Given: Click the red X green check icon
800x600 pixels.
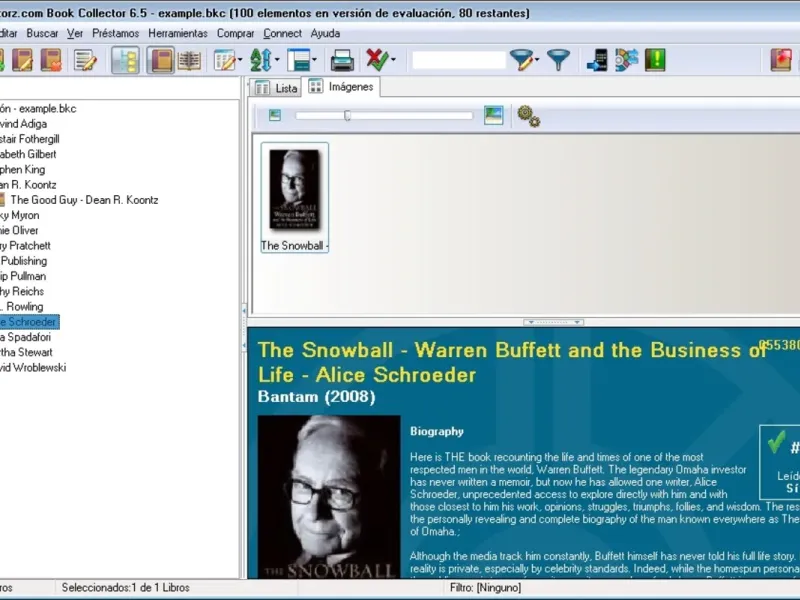Looking at the screenshot, I should pyautogui.click(x=378, y=60).
